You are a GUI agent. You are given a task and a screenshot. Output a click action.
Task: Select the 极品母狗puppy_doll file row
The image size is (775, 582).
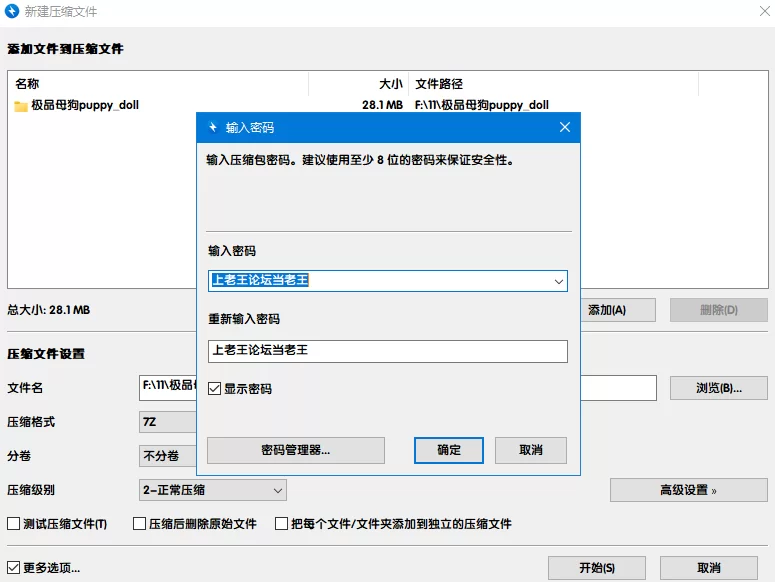click(x=388, y=105)
